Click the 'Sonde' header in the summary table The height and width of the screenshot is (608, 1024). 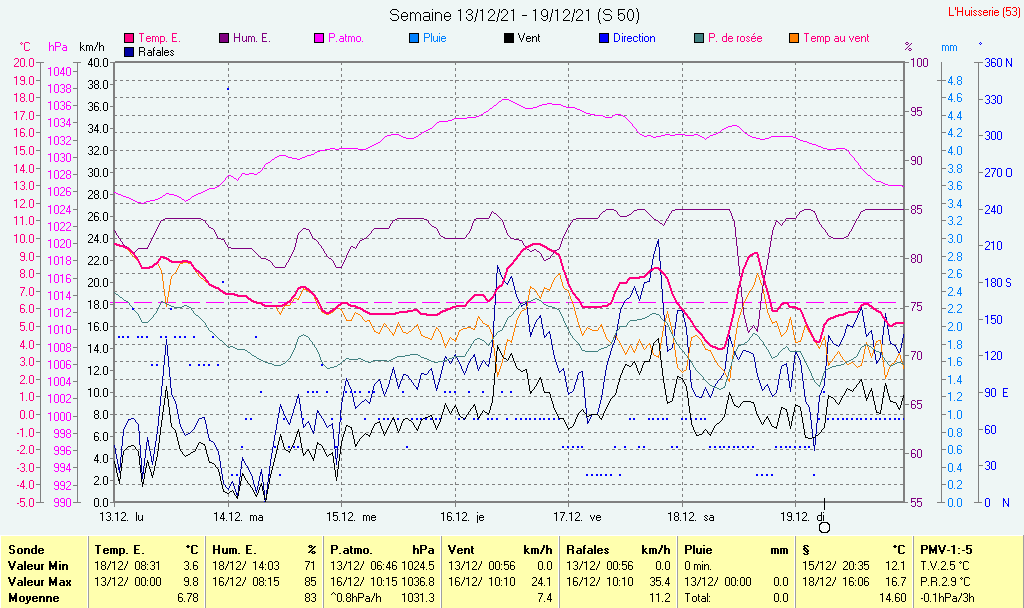pyautogui.click(x=26, y=550)
